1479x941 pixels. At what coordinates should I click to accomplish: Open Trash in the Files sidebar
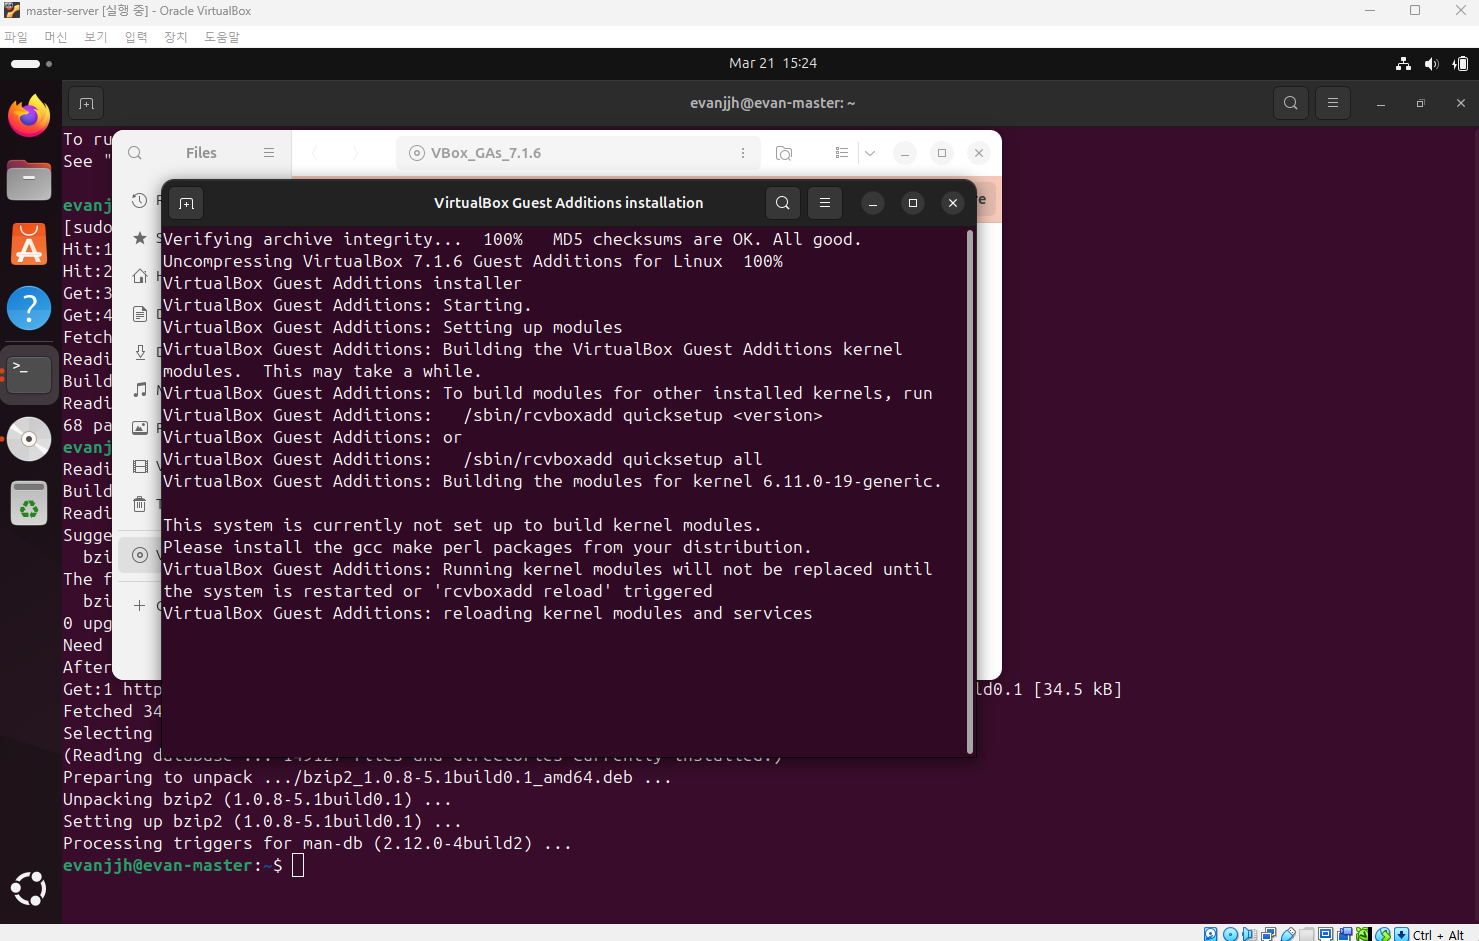click(x=140, y=504)
